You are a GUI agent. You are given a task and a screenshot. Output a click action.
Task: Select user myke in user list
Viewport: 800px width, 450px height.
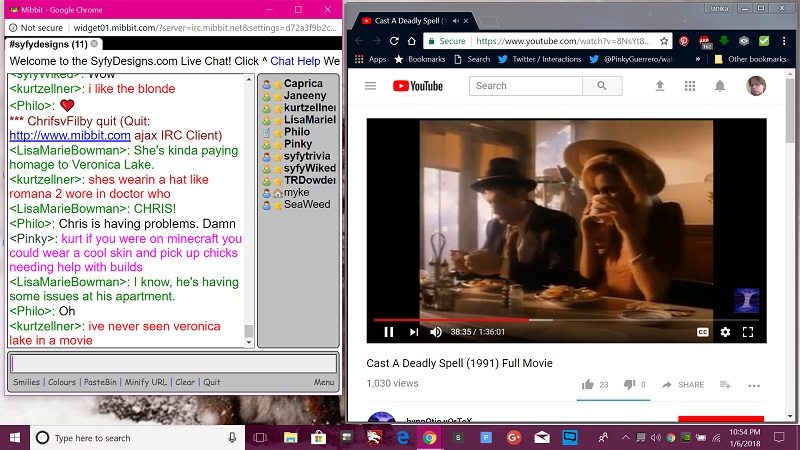pos(296,192)
